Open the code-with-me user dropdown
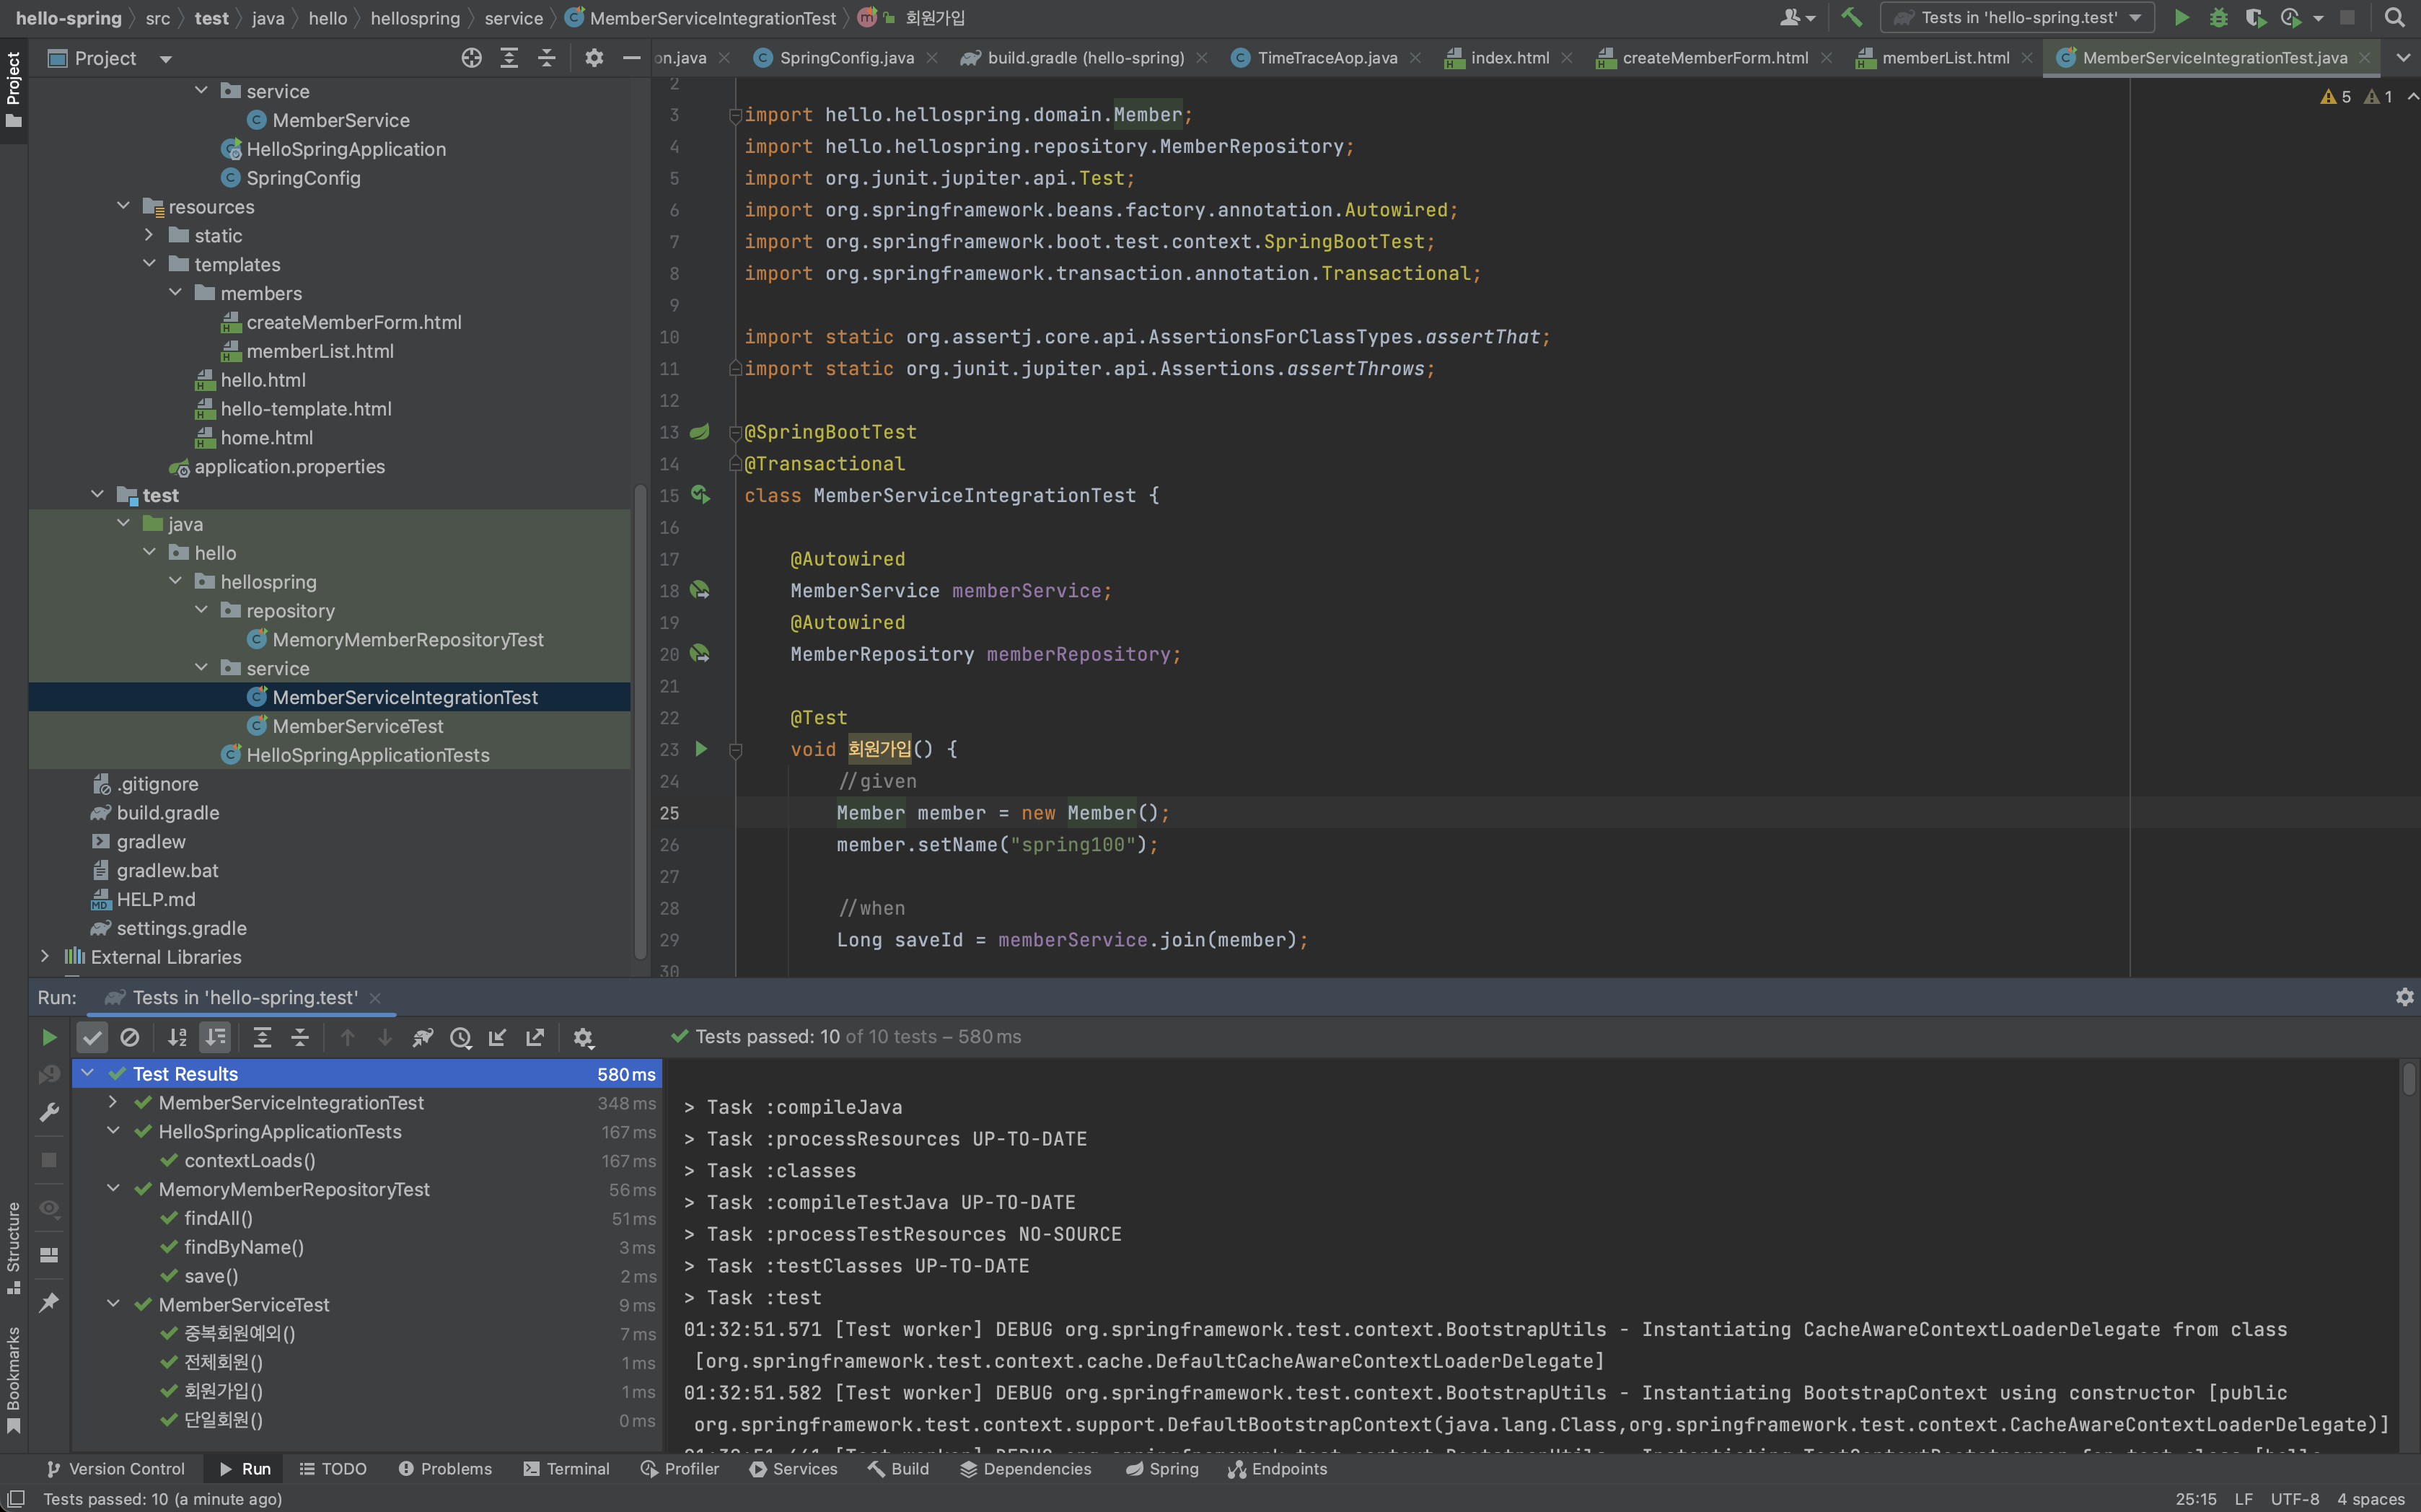Viewport: 2421px width, 1512px height. coord(1797,17)
